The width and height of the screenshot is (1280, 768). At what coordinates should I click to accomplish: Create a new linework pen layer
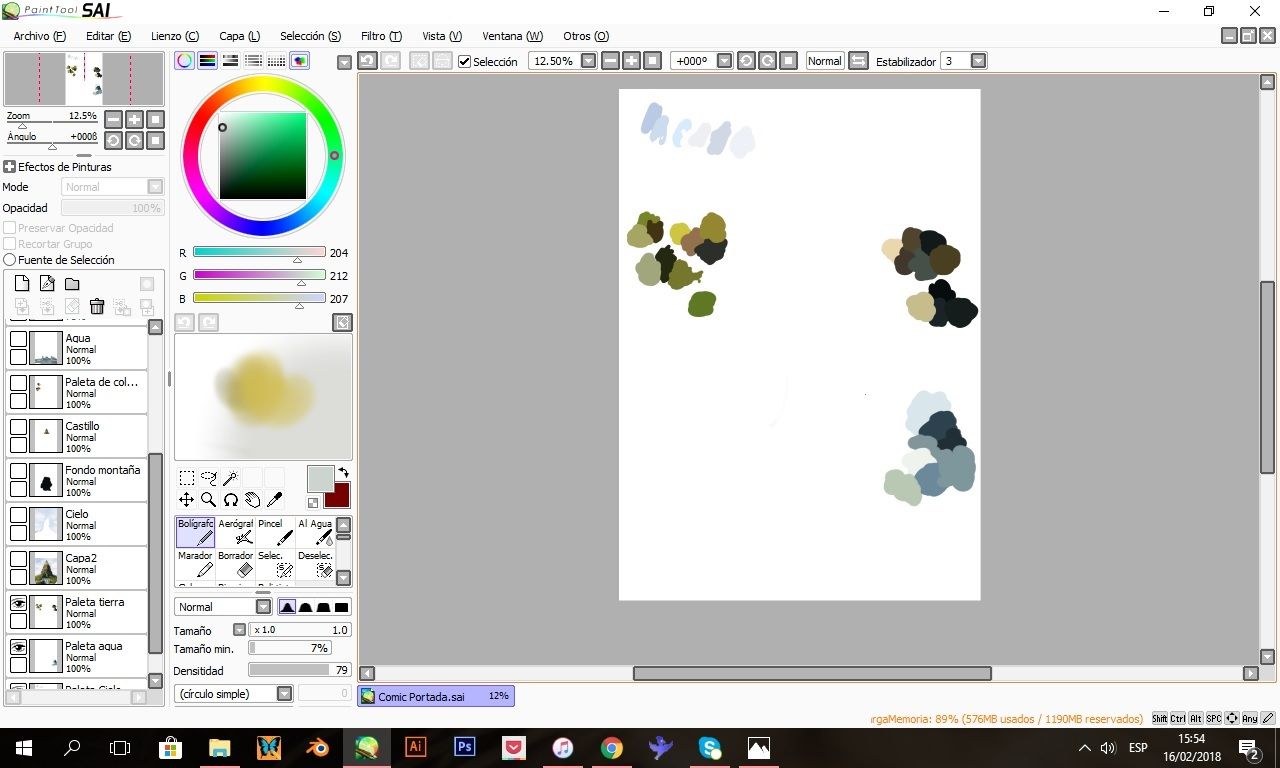click(x=47, y=284)
